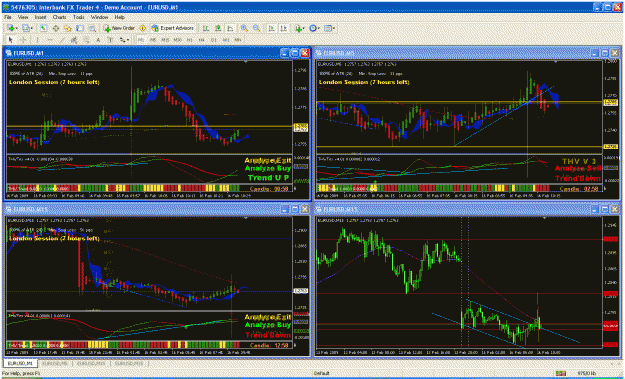Screen dimensions: 625x379
Task: Toggle the Expert Advisors button
Action: [x=173, y=28]
